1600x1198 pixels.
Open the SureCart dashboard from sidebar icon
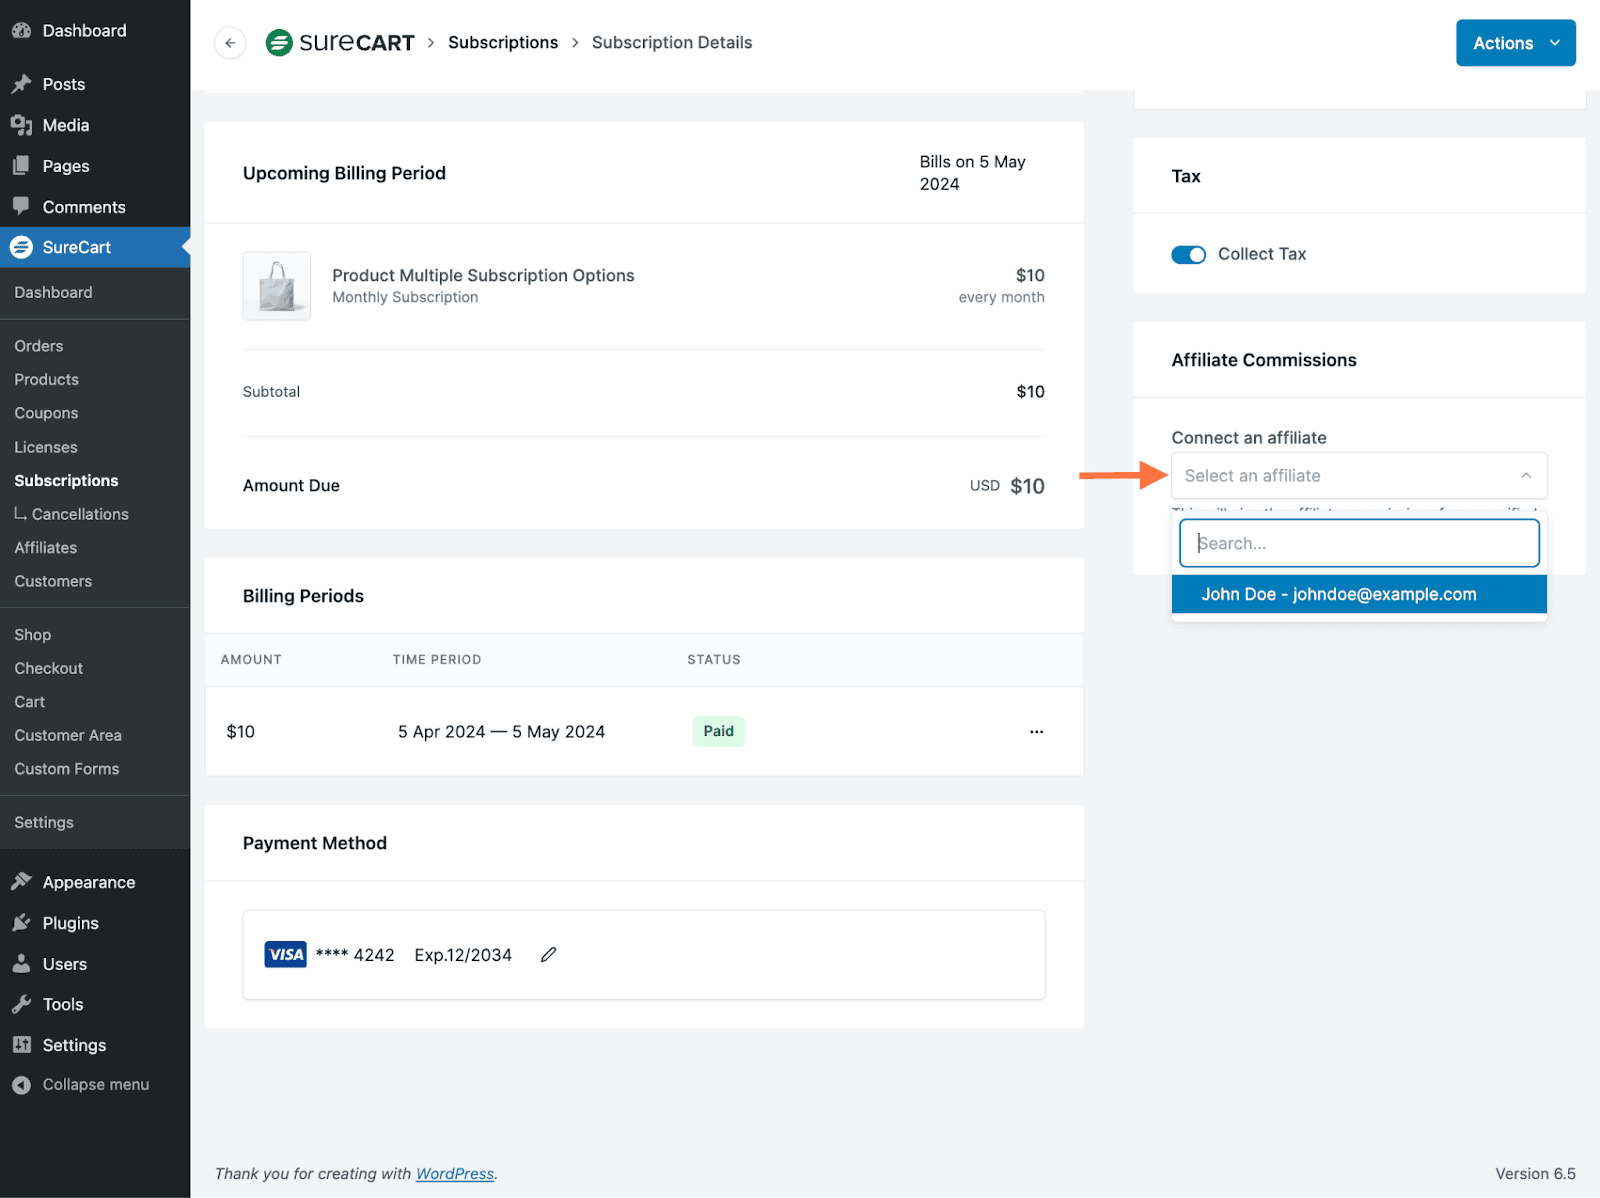(x=22, y=247)
